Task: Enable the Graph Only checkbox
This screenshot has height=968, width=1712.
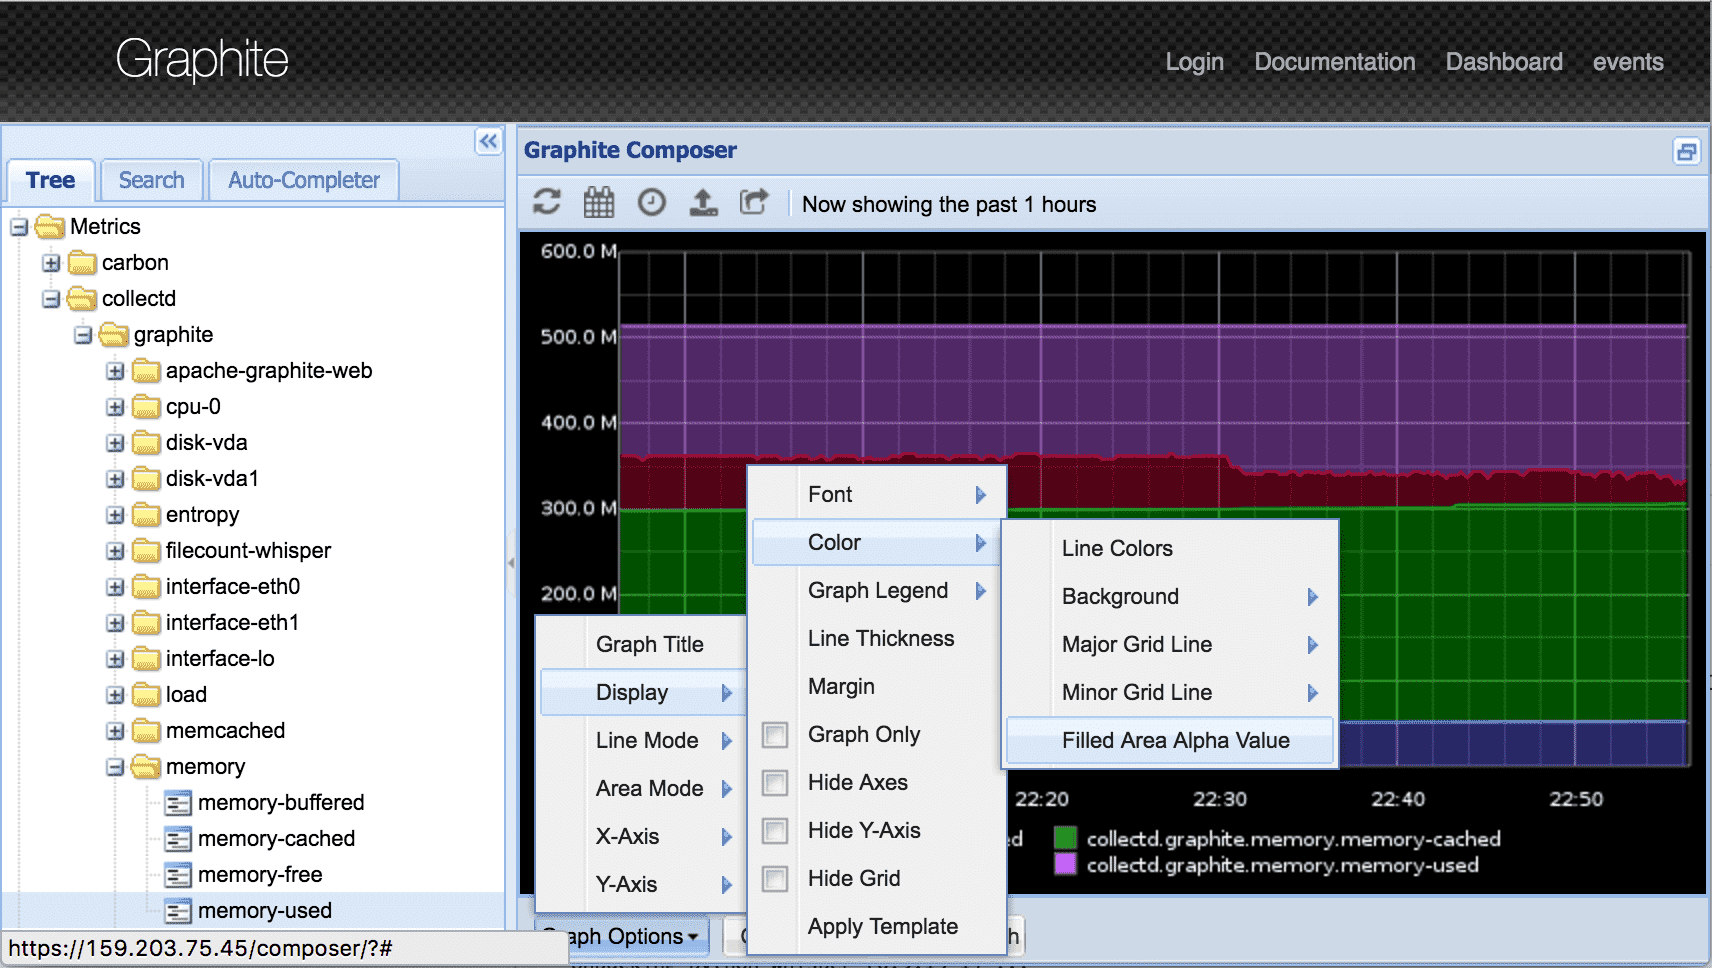Action: point(775,735)
